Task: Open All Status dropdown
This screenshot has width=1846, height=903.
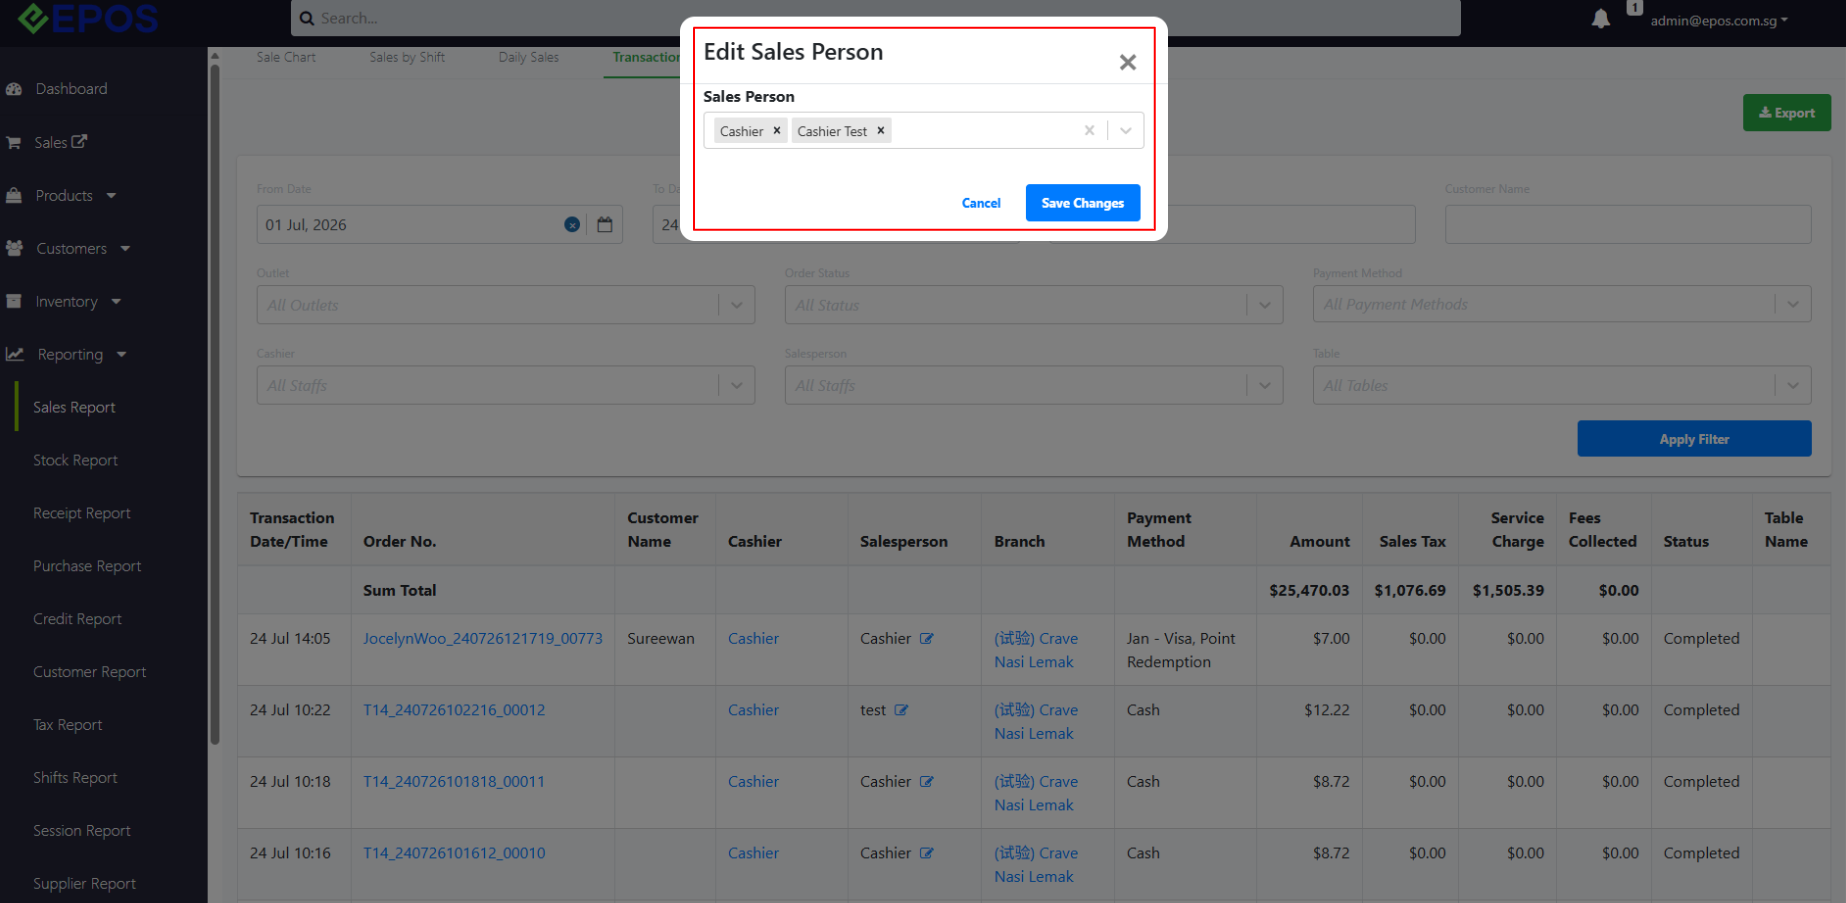Action: [1033, 305]
